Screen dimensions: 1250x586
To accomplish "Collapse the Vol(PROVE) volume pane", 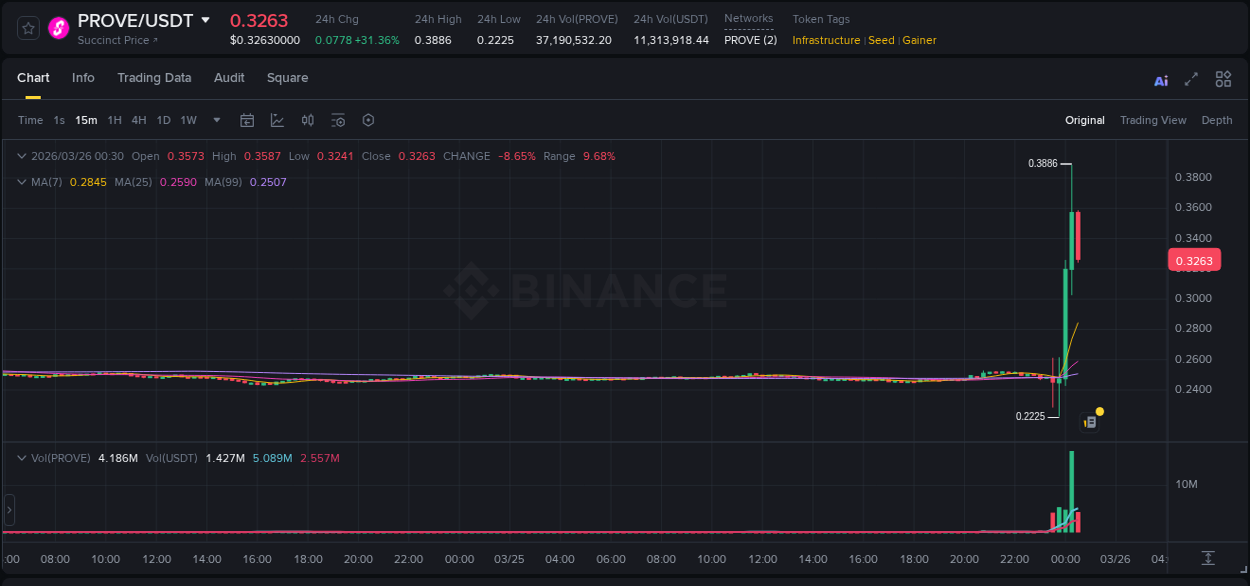I will [22, 457].
